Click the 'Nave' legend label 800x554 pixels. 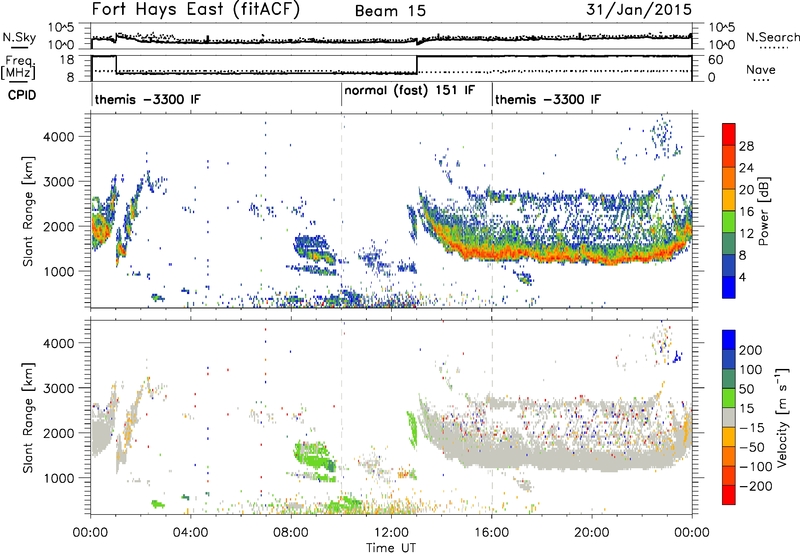point(761,69)
